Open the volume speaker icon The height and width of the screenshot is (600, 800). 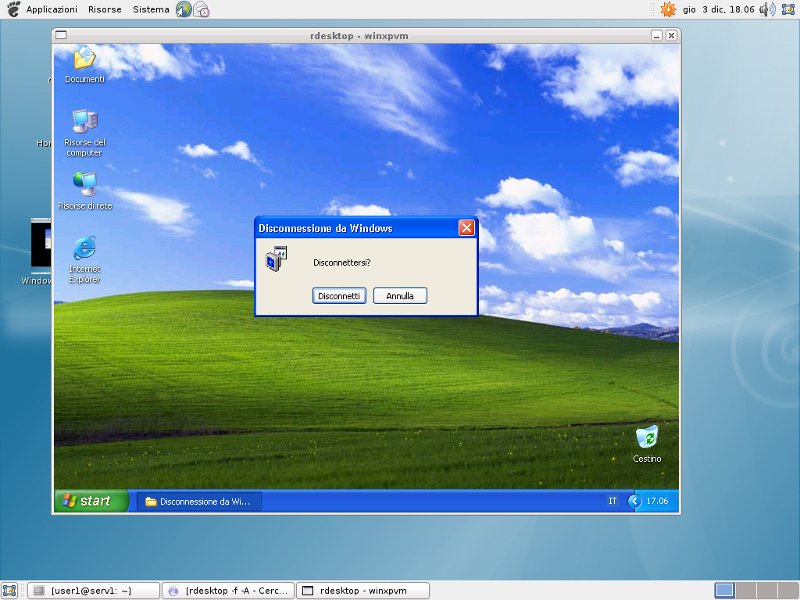click(767, 9)
